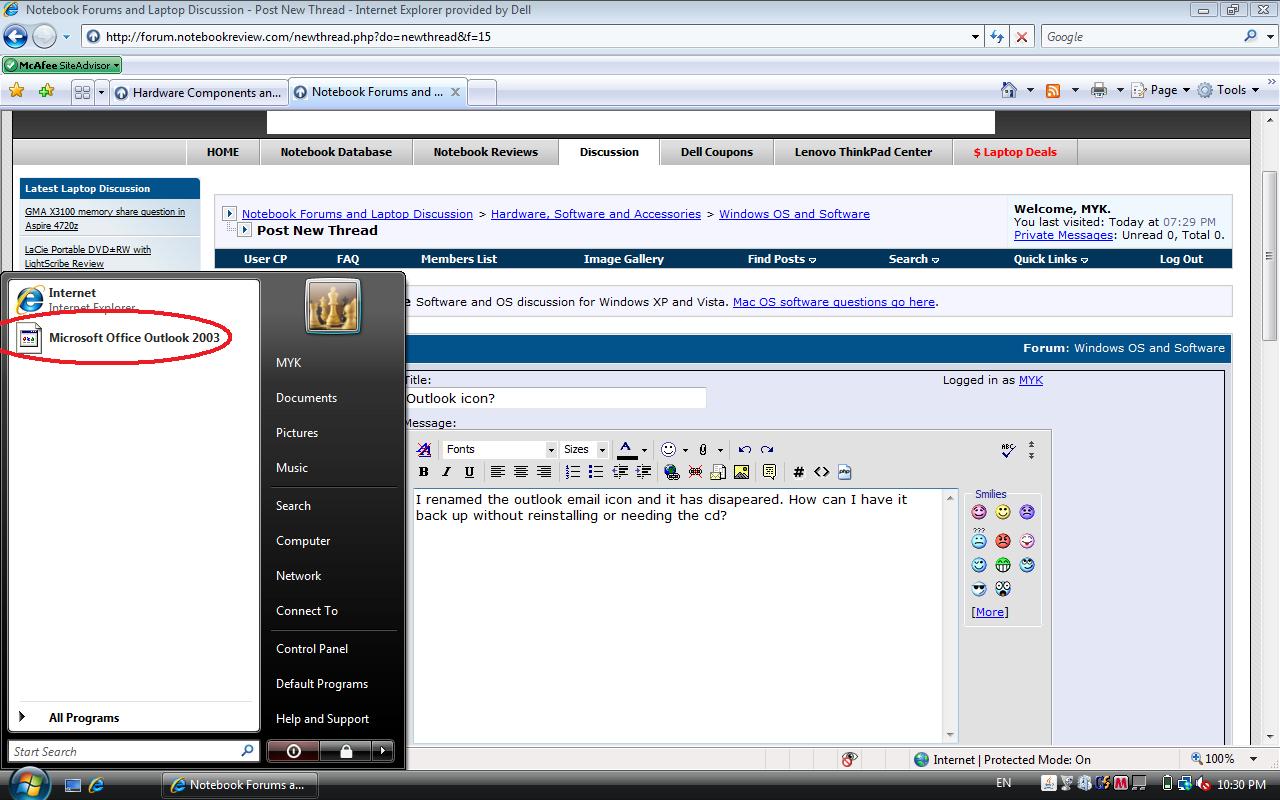Insert the green big grin smiley
The width and height of the screenshot is (1280, 800).
1003,565
